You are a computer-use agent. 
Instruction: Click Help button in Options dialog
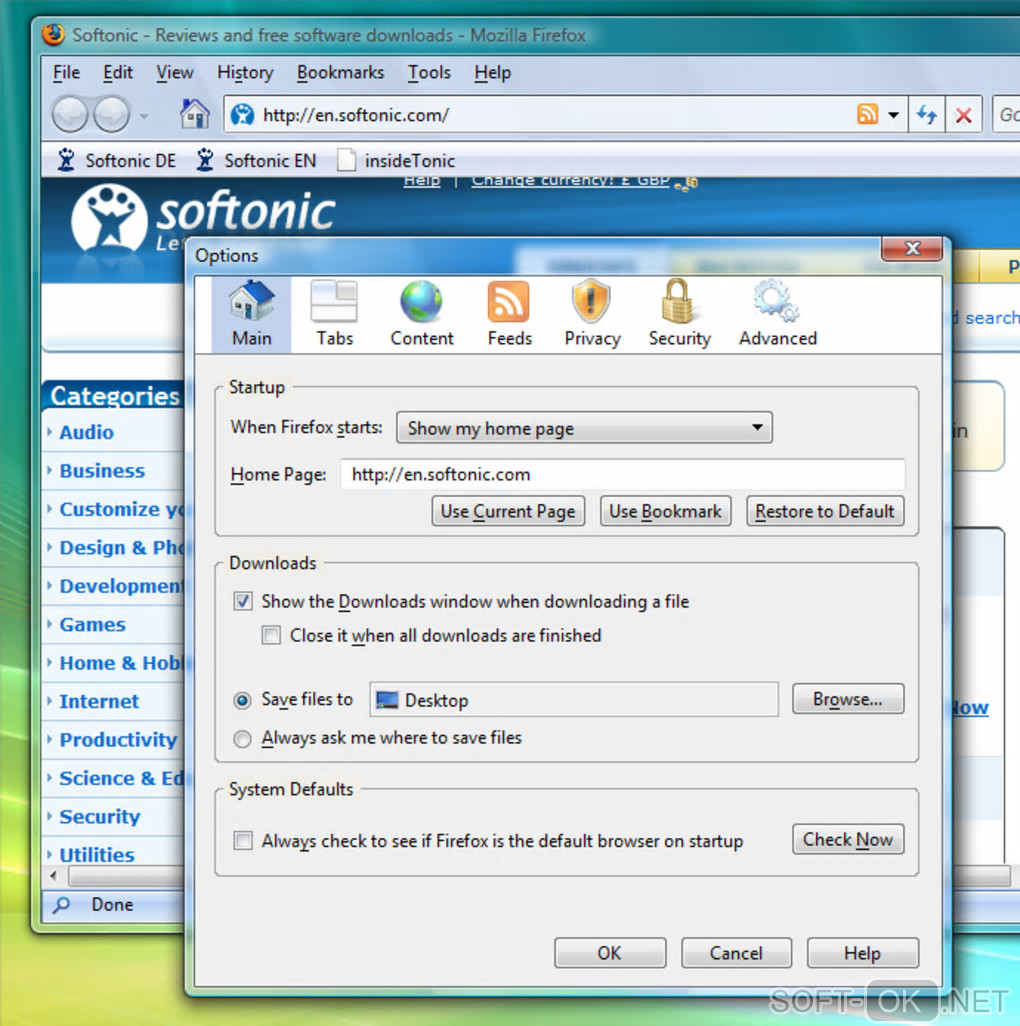(862, 953)
